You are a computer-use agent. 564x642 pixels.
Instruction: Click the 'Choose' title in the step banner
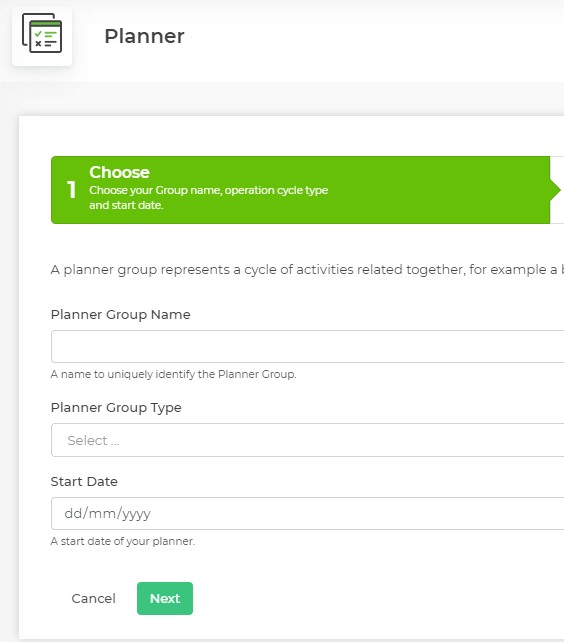tap(119, 172)
